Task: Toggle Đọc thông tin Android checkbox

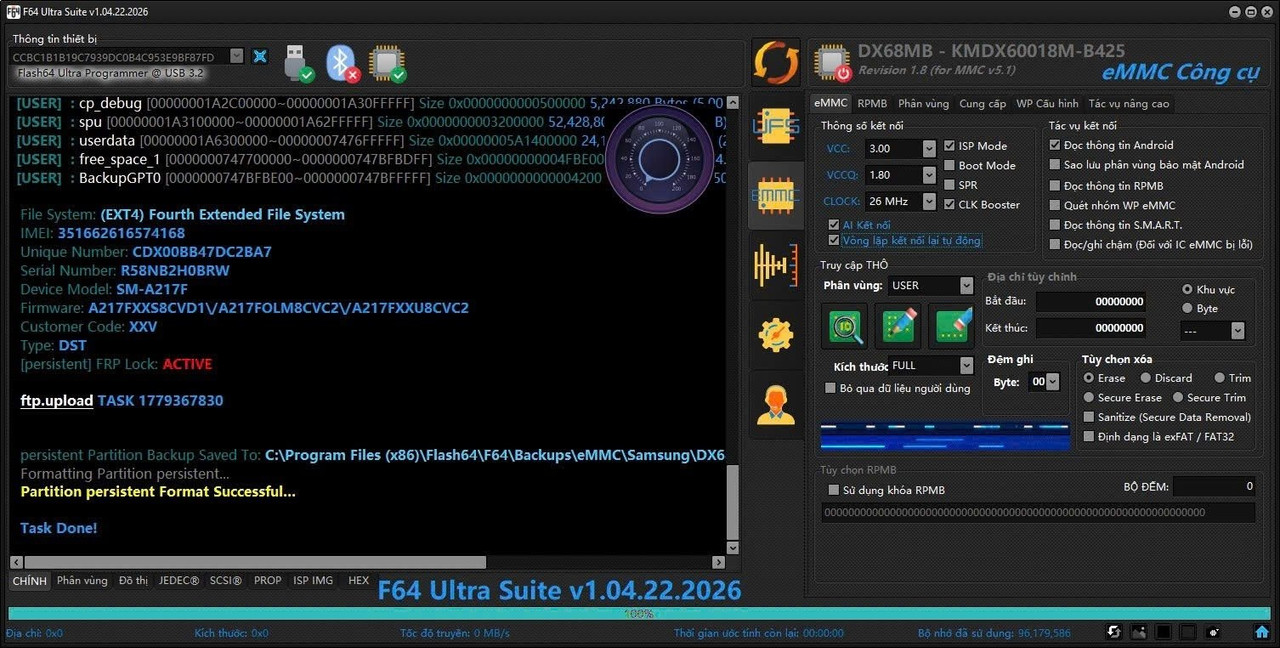Action: [x=1055, y=145]
